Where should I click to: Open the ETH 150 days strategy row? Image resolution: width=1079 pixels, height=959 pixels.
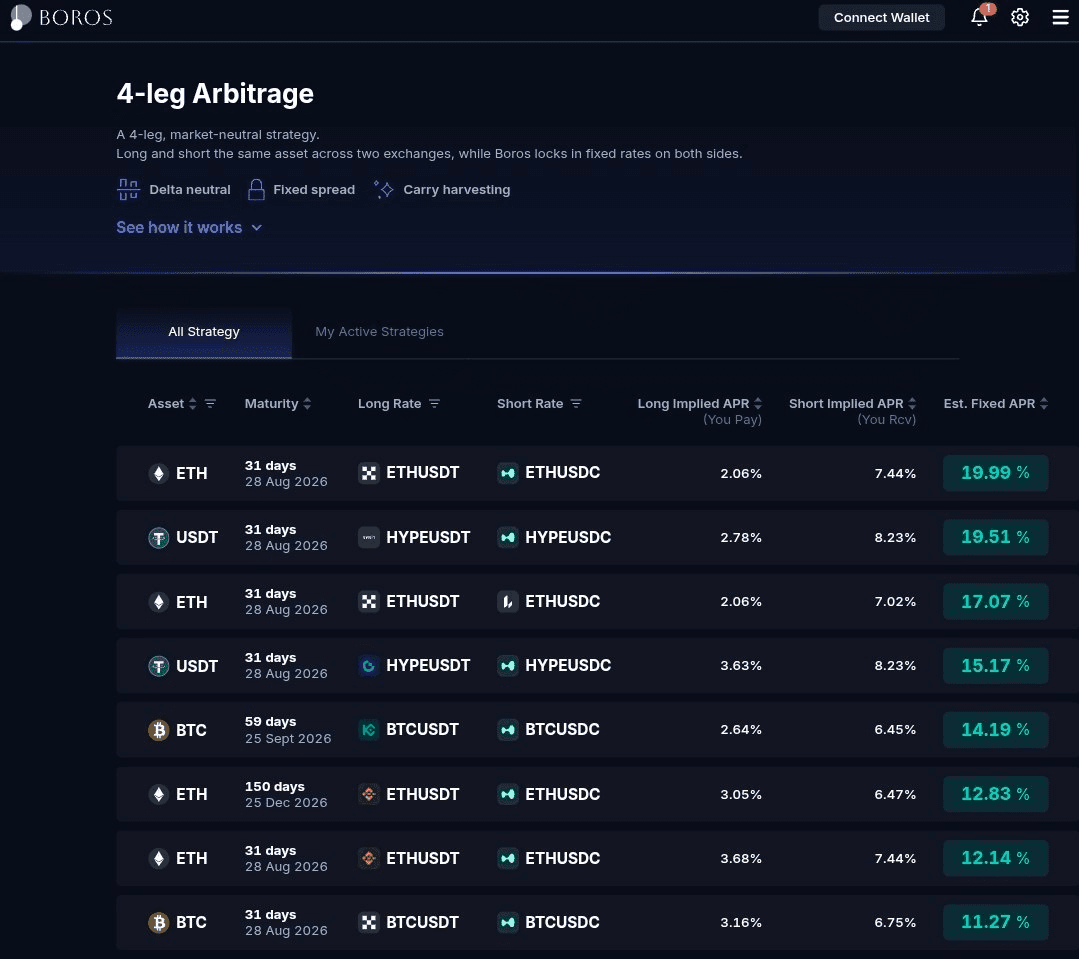(597, 795)
